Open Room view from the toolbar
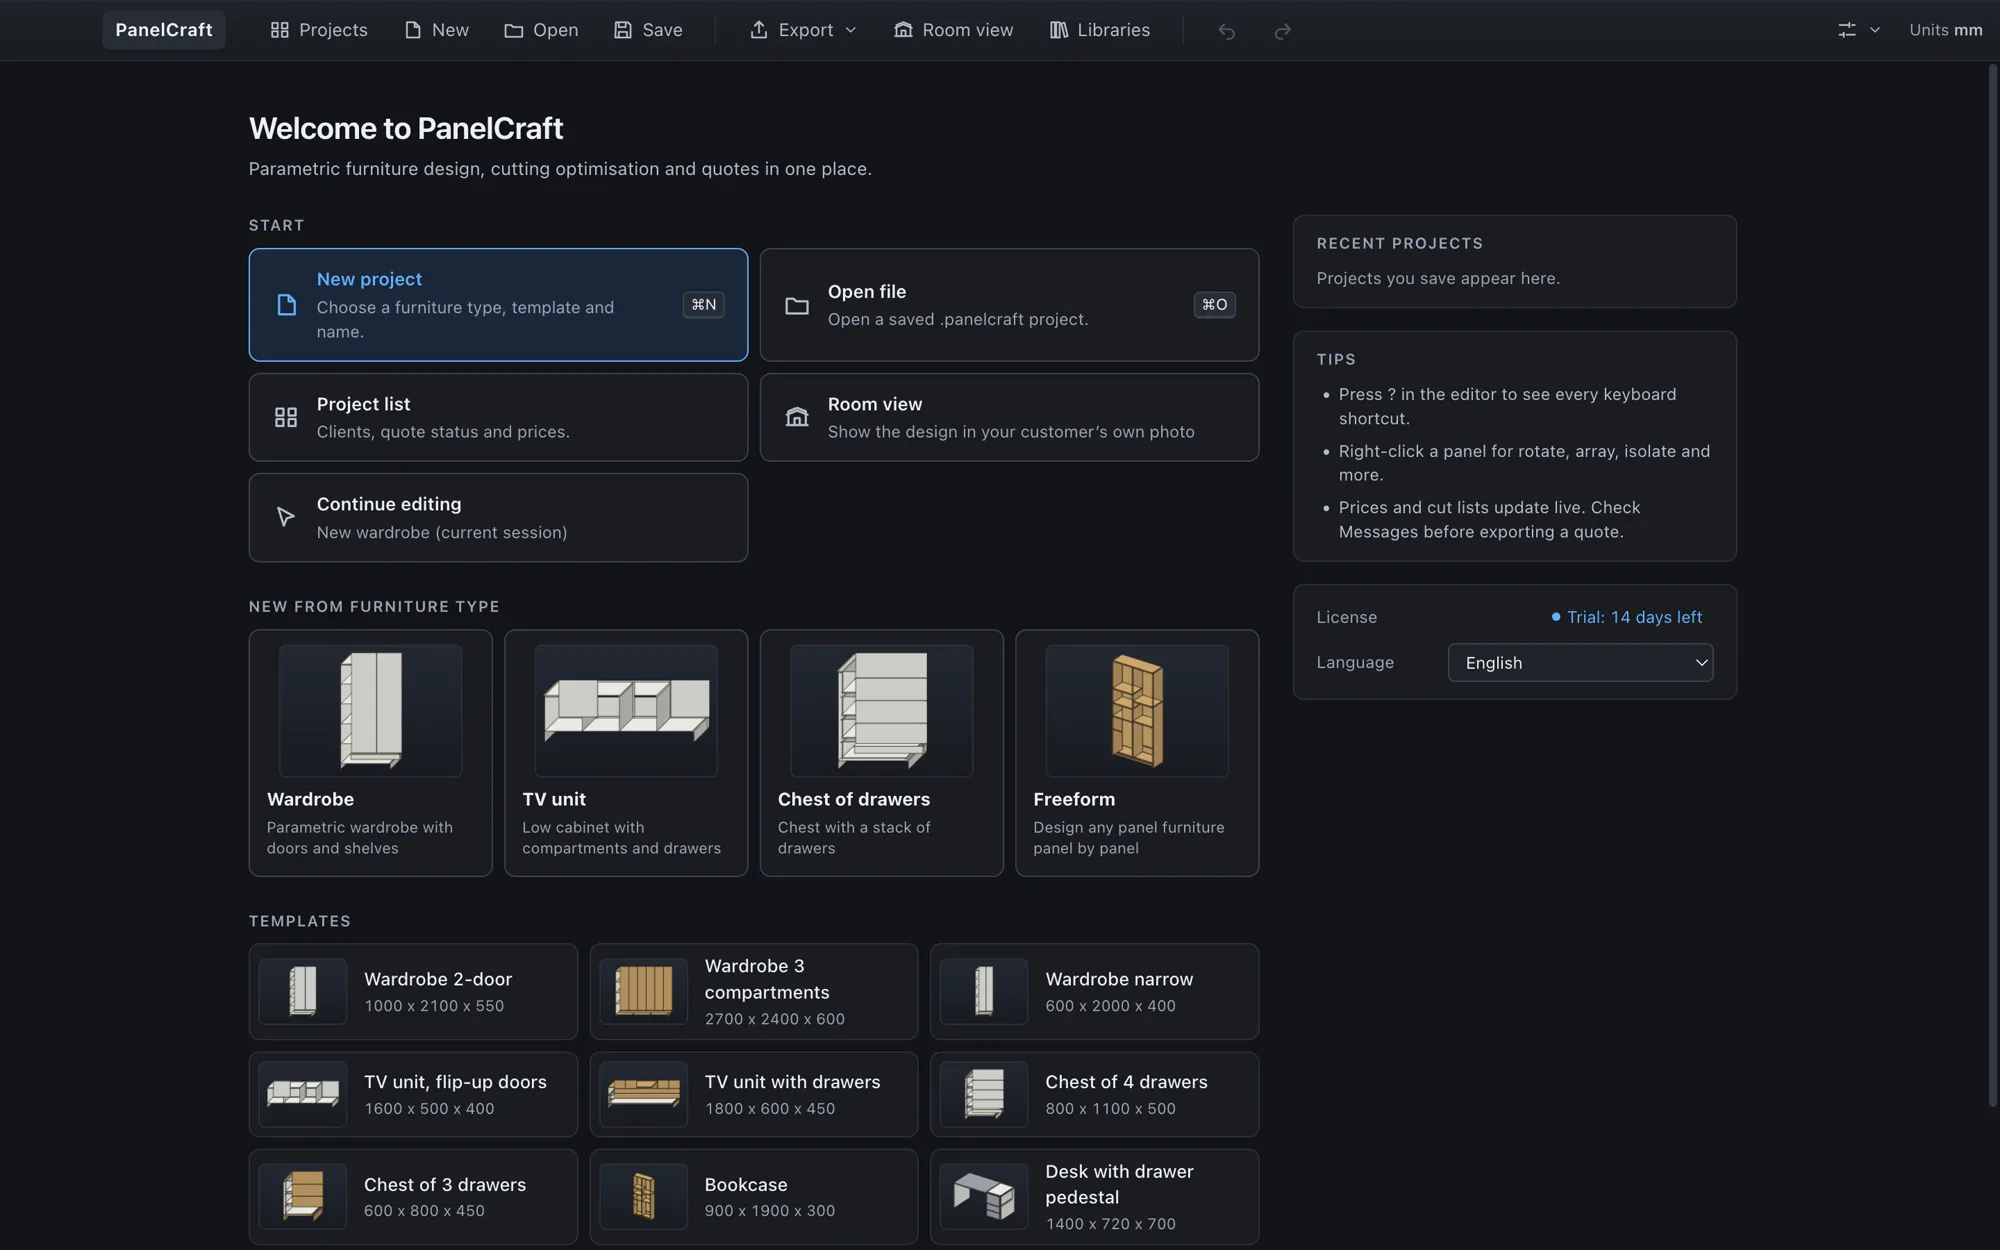Screen dimensions: 2000x1250 coord(953,30)
